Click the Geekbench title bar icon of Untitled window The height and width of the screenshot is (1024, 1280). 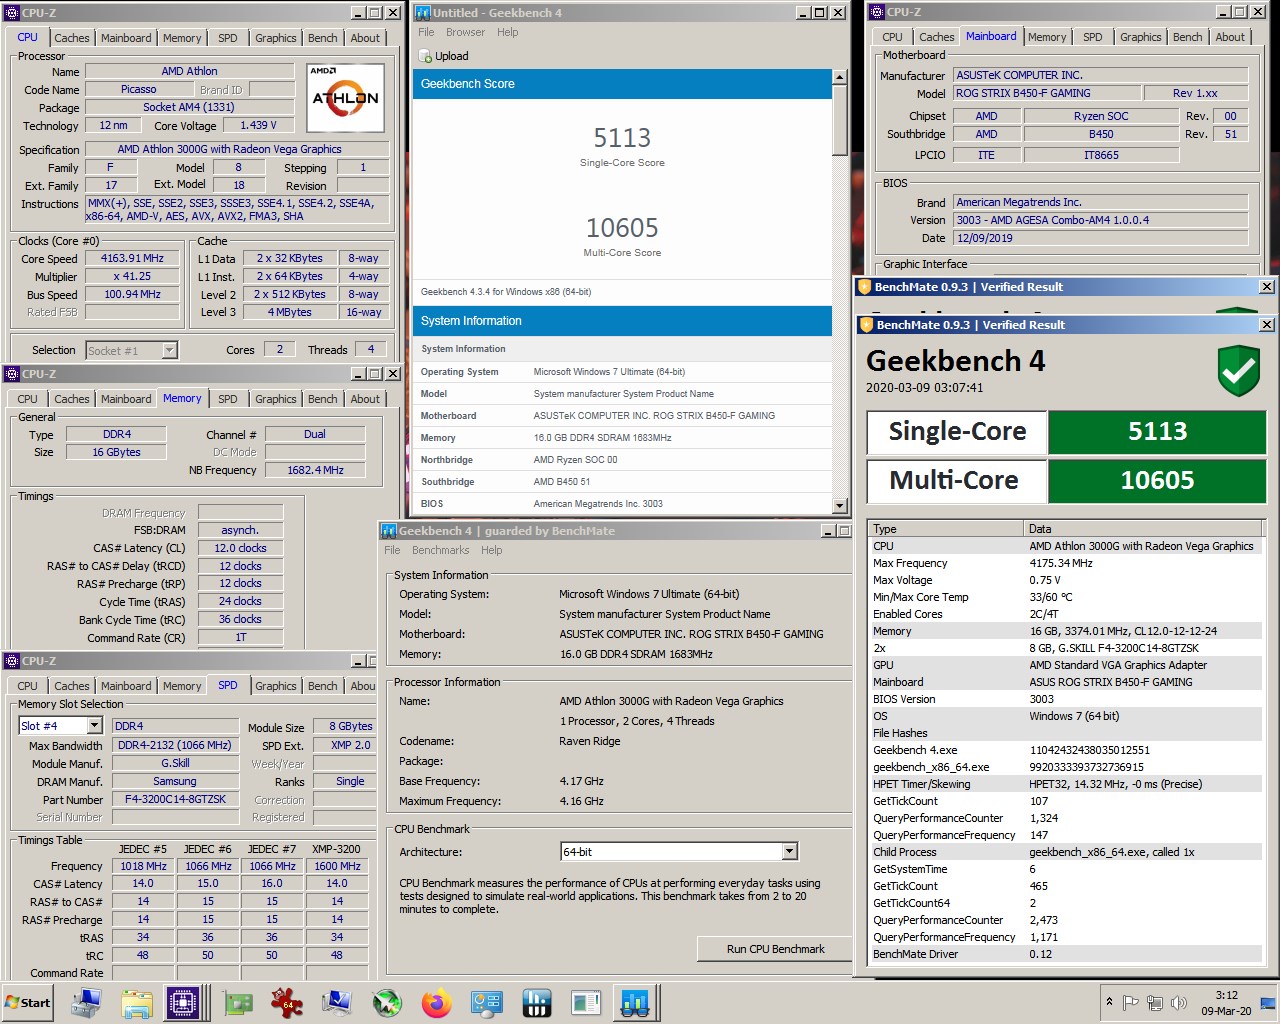tap(423, 12)
